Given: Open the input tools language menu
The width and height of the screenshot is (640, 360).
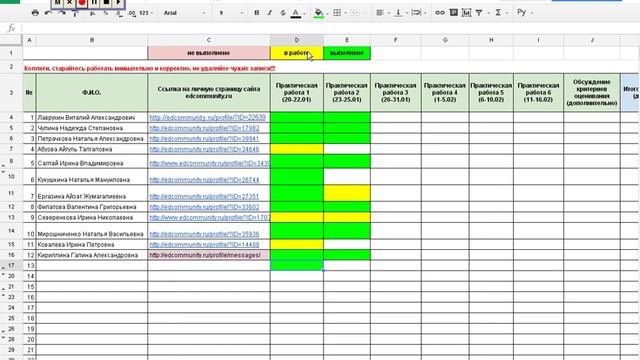Looking at the screenshot, I should point(524,13).
